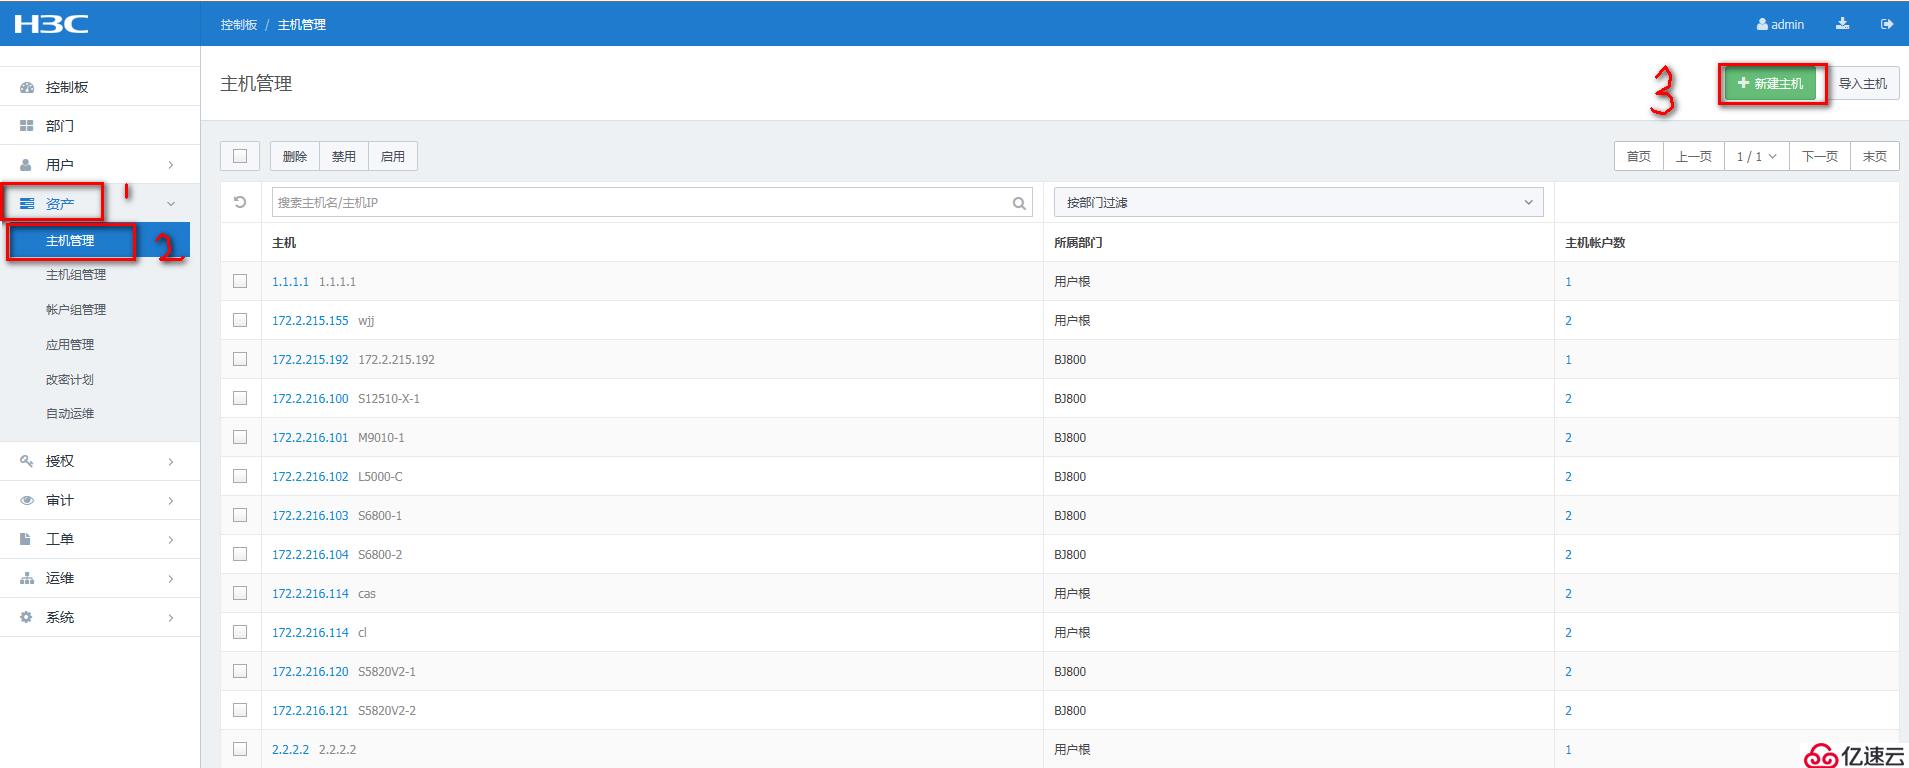Select checkbox for S5820V2-2 row
This screenshot has height=768, width=1909.
pyautogui.click(x=240, y=710)
